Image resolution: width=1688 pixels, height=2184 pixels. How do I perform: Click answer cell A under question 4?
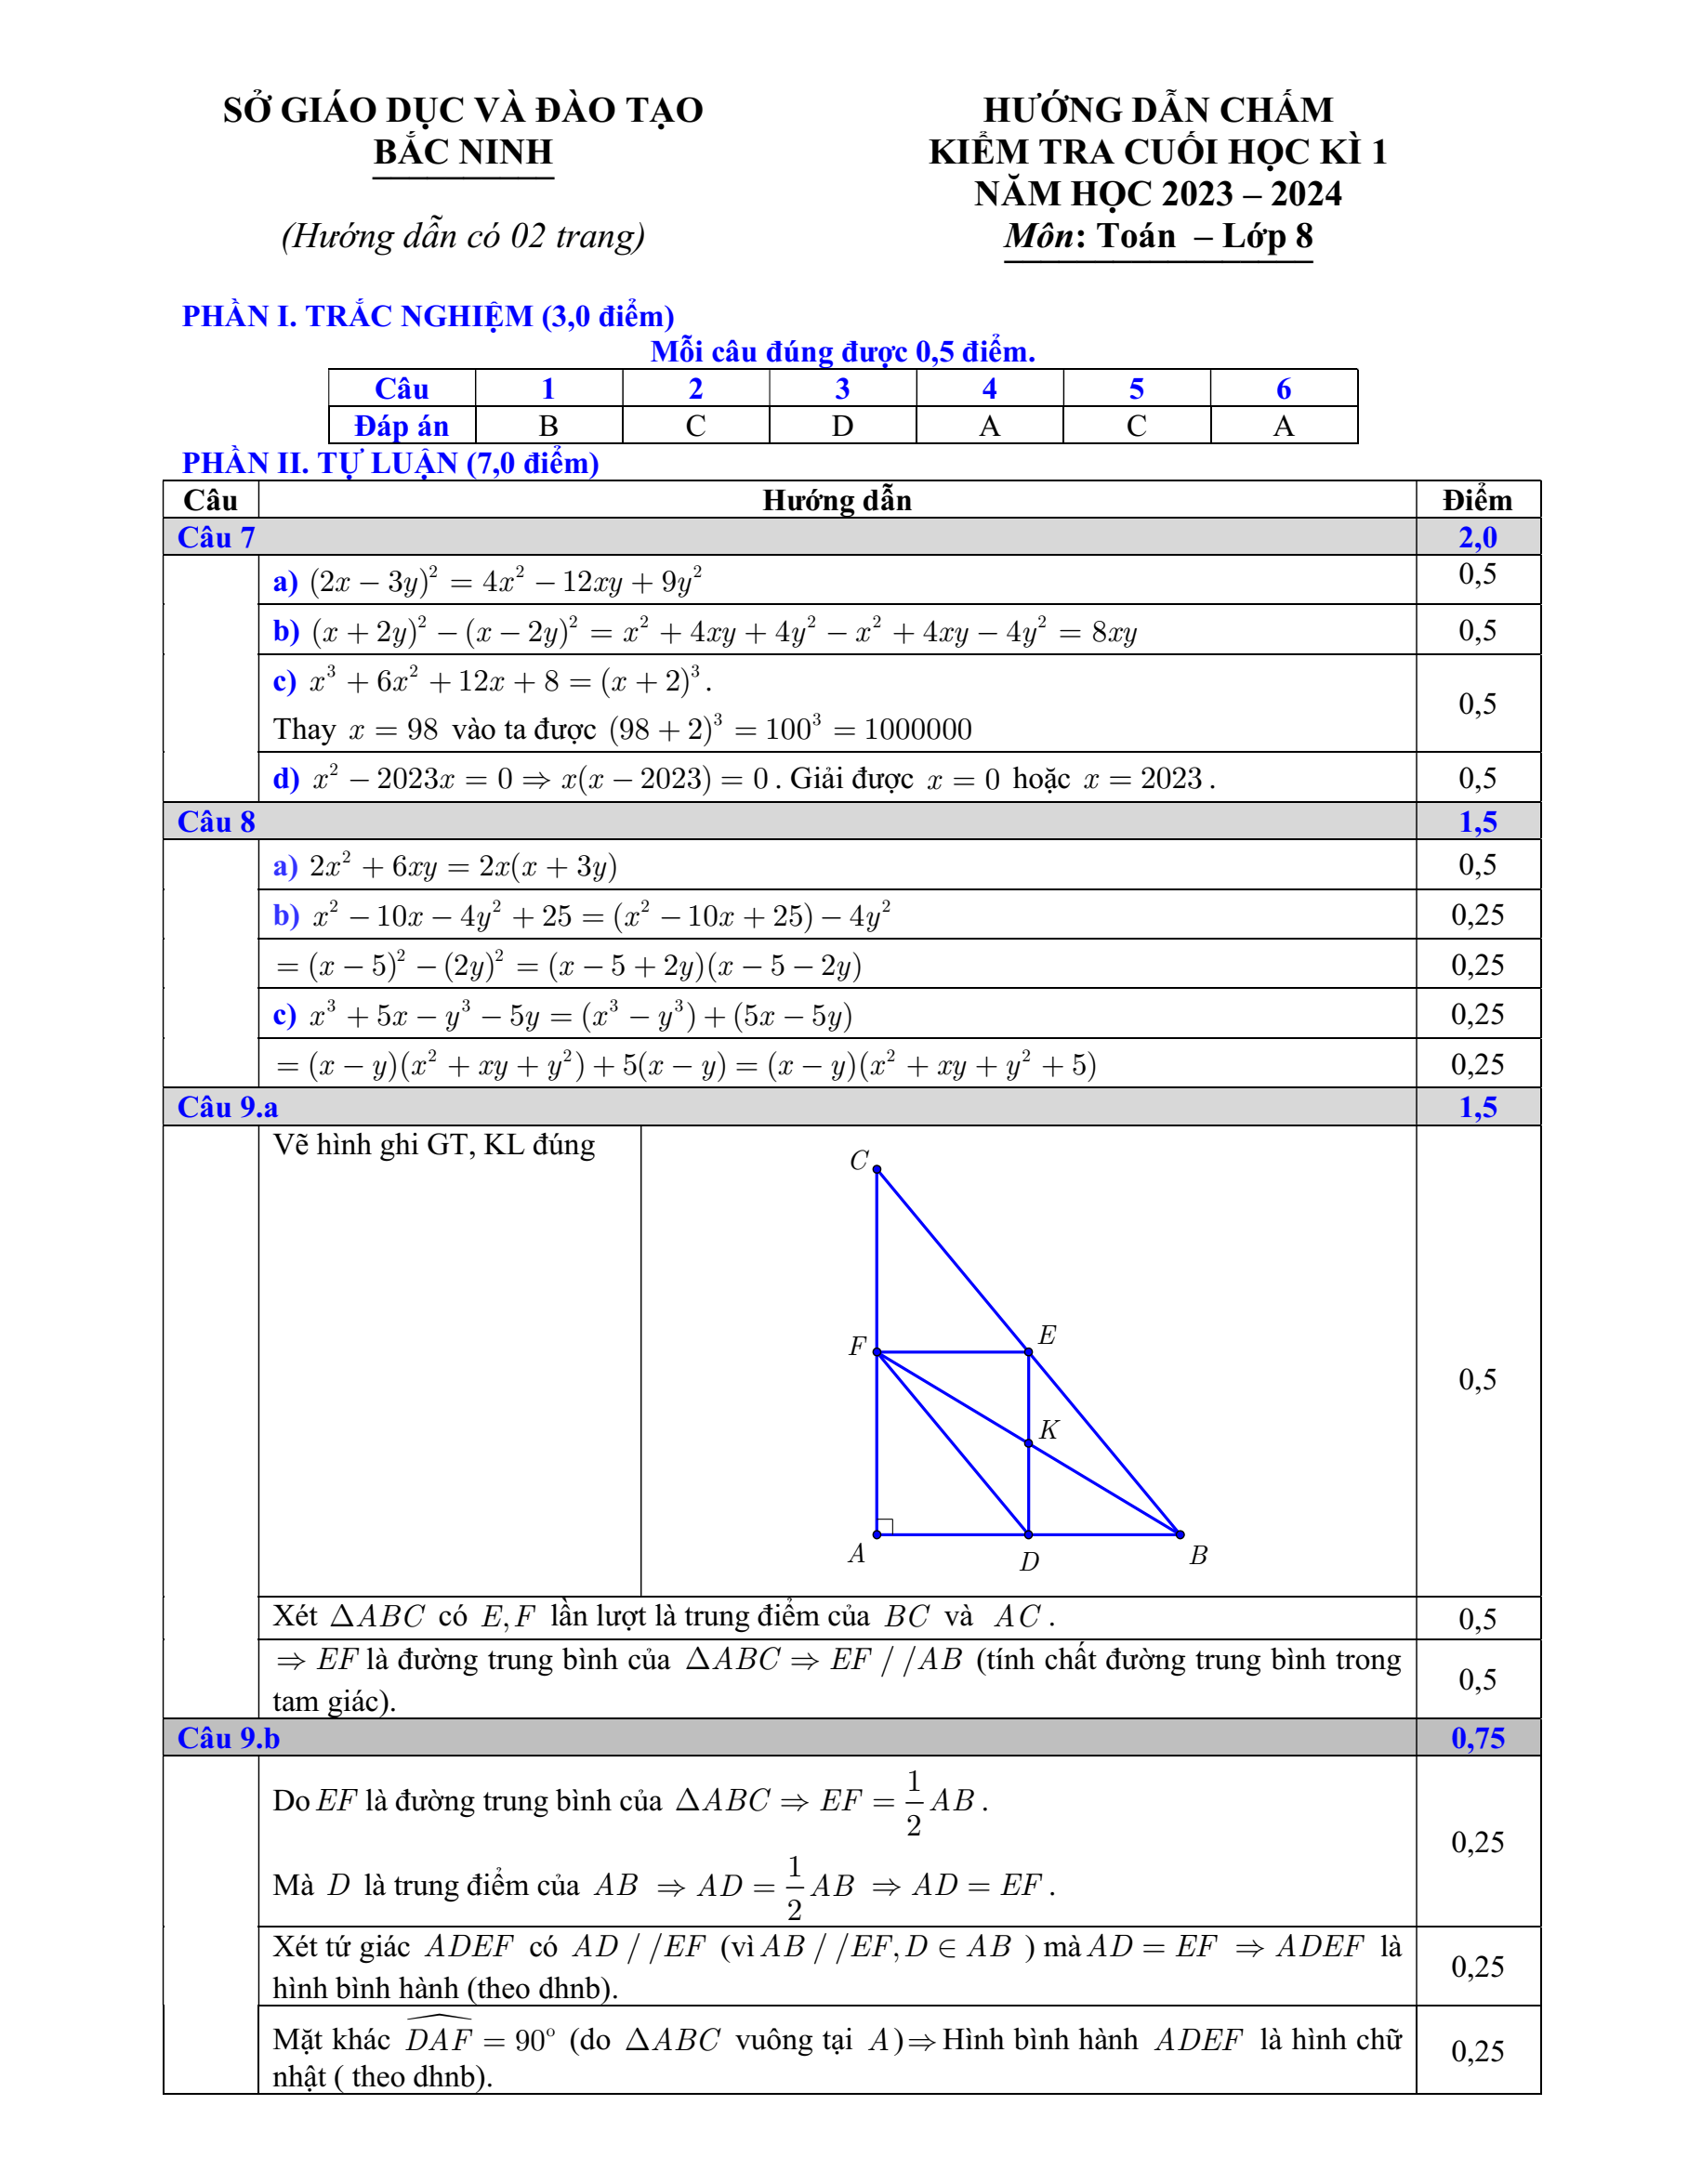[990, 426]
